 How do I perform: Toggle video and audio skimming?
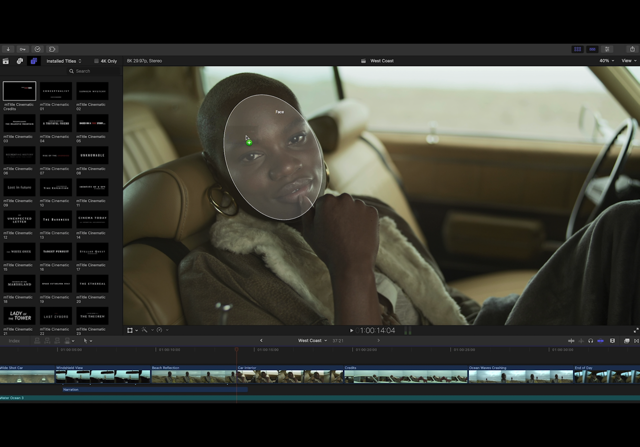click(571, 341)
